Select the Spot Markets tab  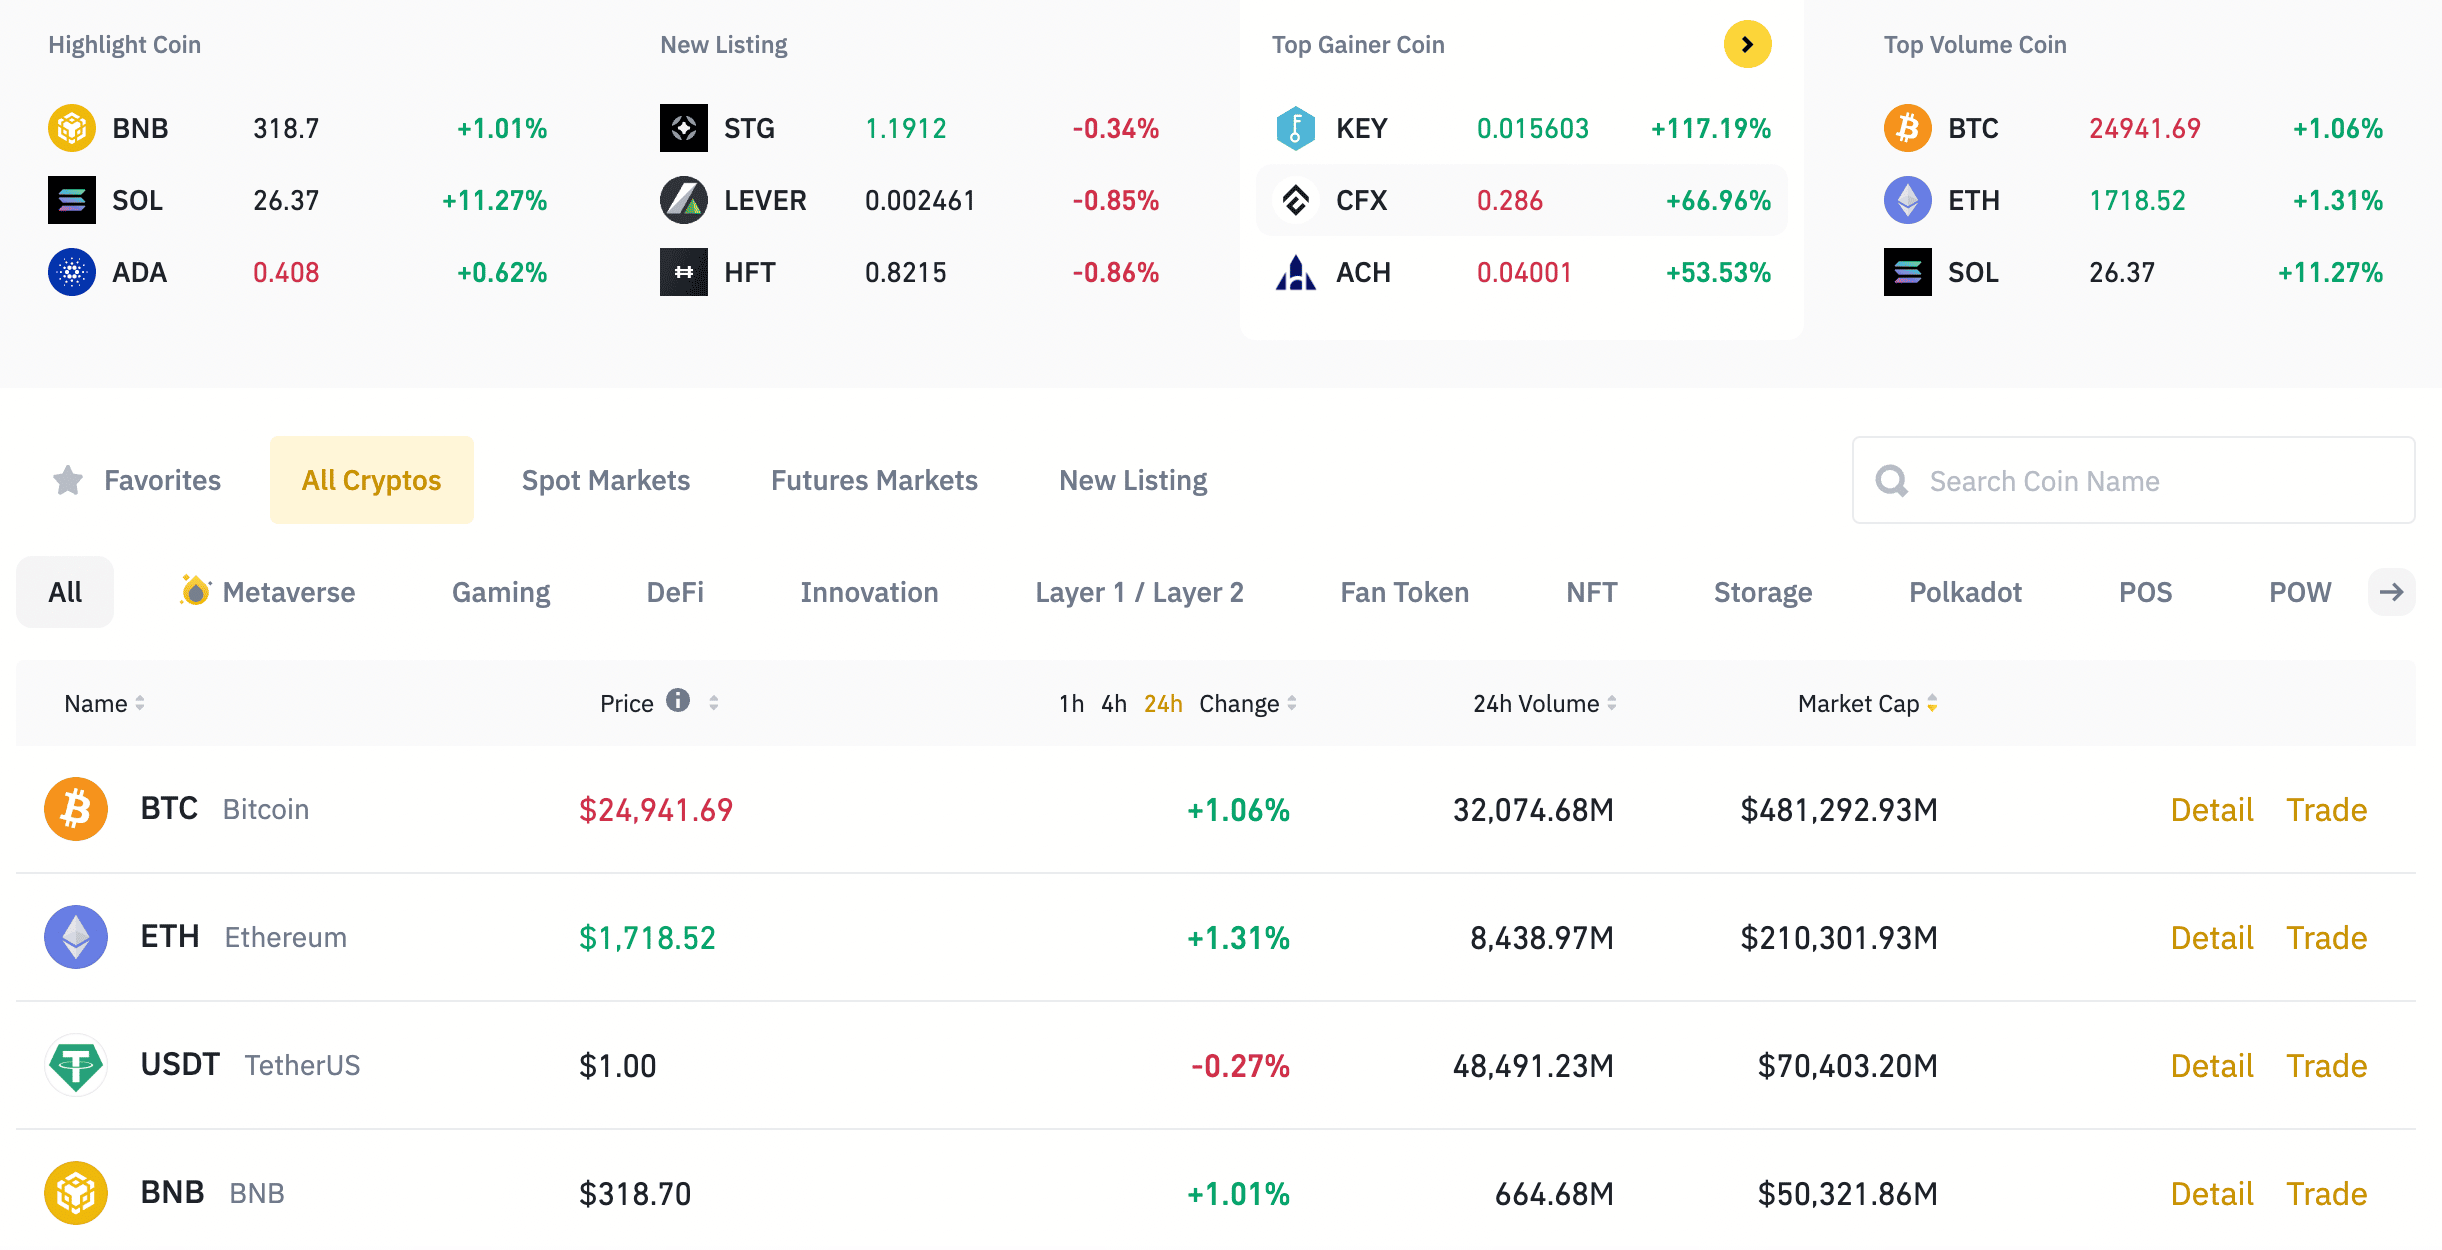pyautogui.click(x=606, y=480)
